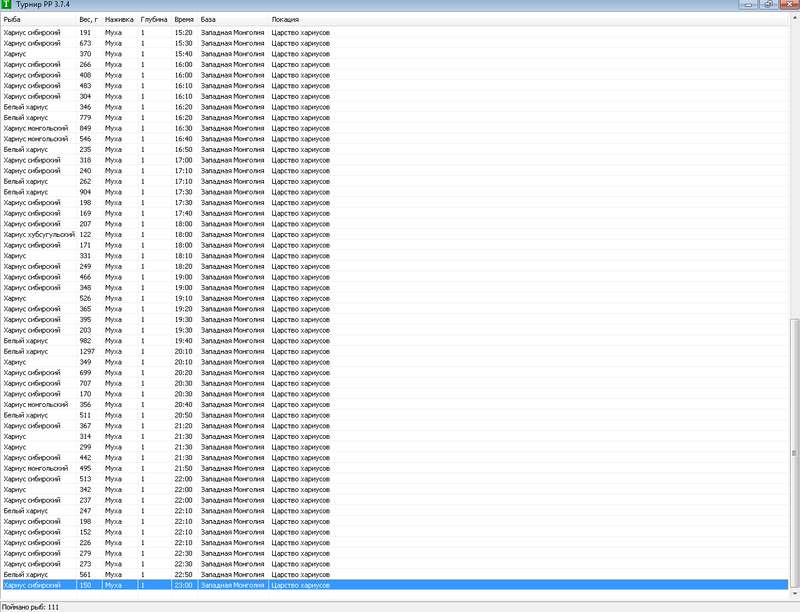800x612 pixels.
Task: Click the time cell 16:50
Action: (183, 149)
